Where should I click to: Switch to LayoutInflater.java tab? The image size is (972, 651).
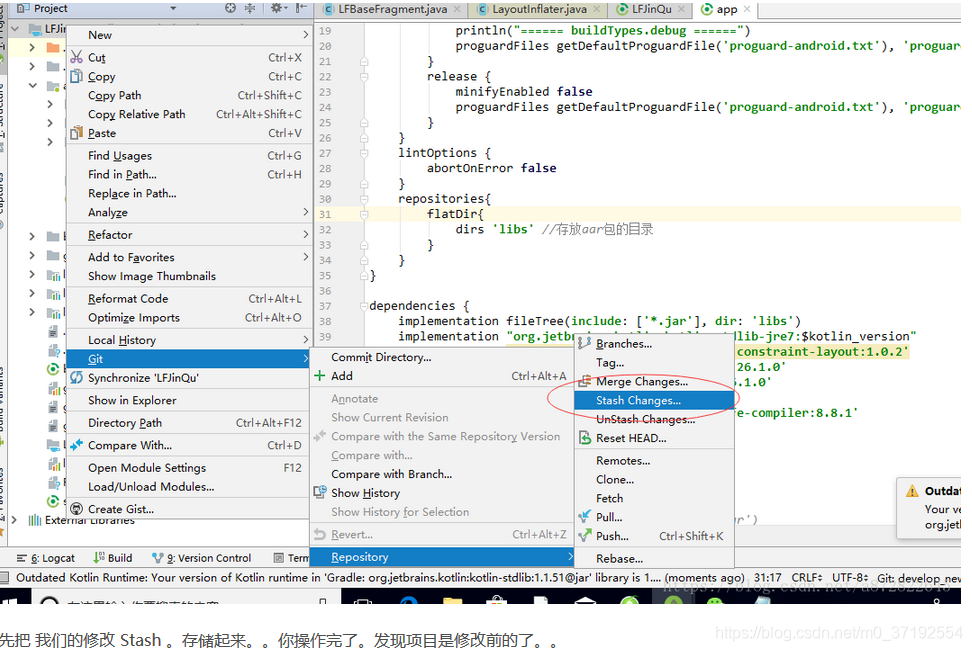pyautogui.click(x=539, y=9)
